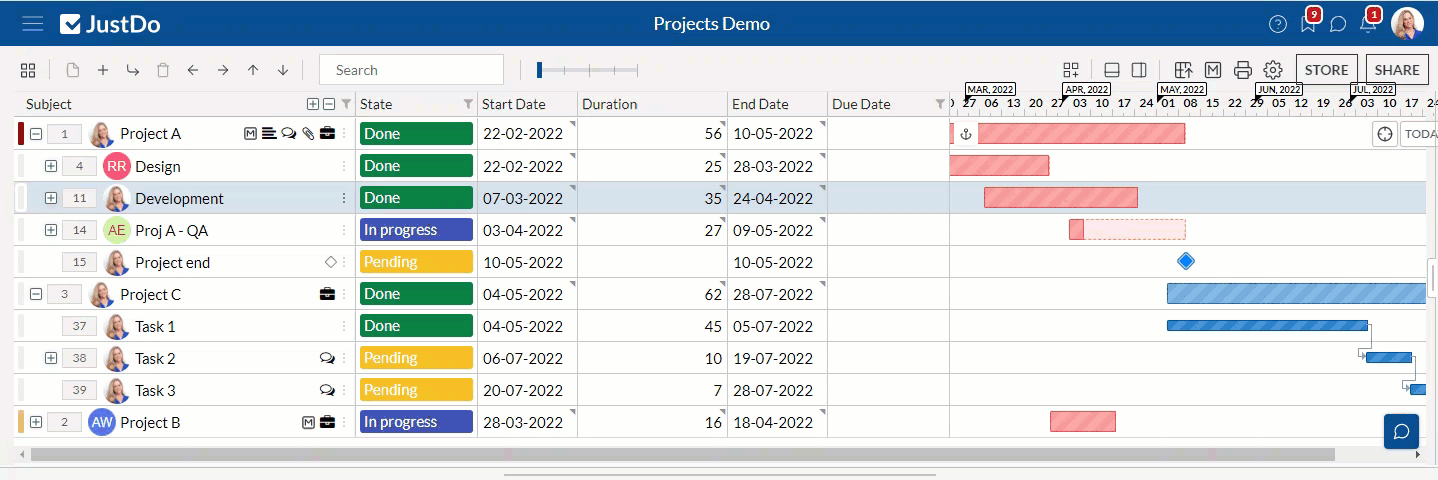This screenshot has width=1438, height=480.
Task: Click the Project A Gantt bar
Action: click(x=1081, y=134)
